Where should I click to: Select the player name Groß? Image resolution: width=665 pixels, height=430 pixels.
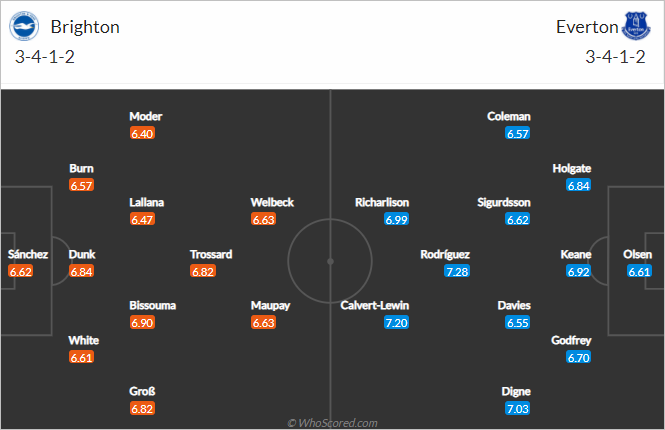142,391
